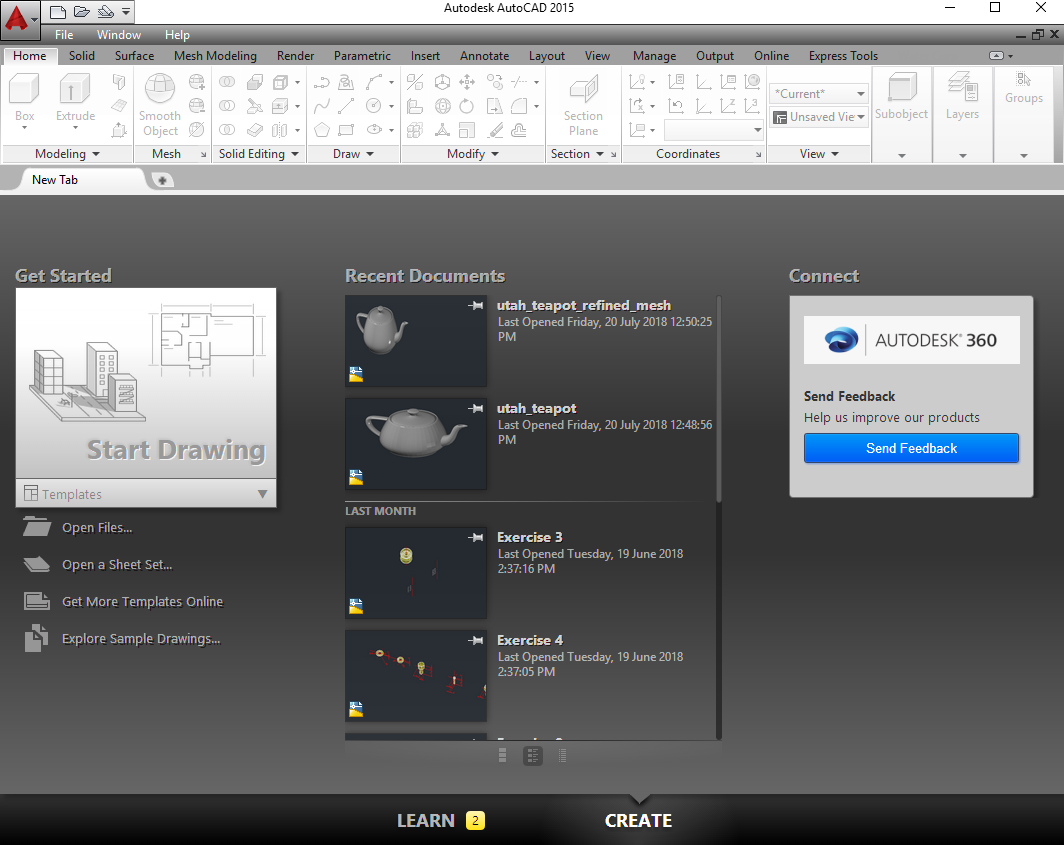Click the Open Files folder icon

coord(37,527)
